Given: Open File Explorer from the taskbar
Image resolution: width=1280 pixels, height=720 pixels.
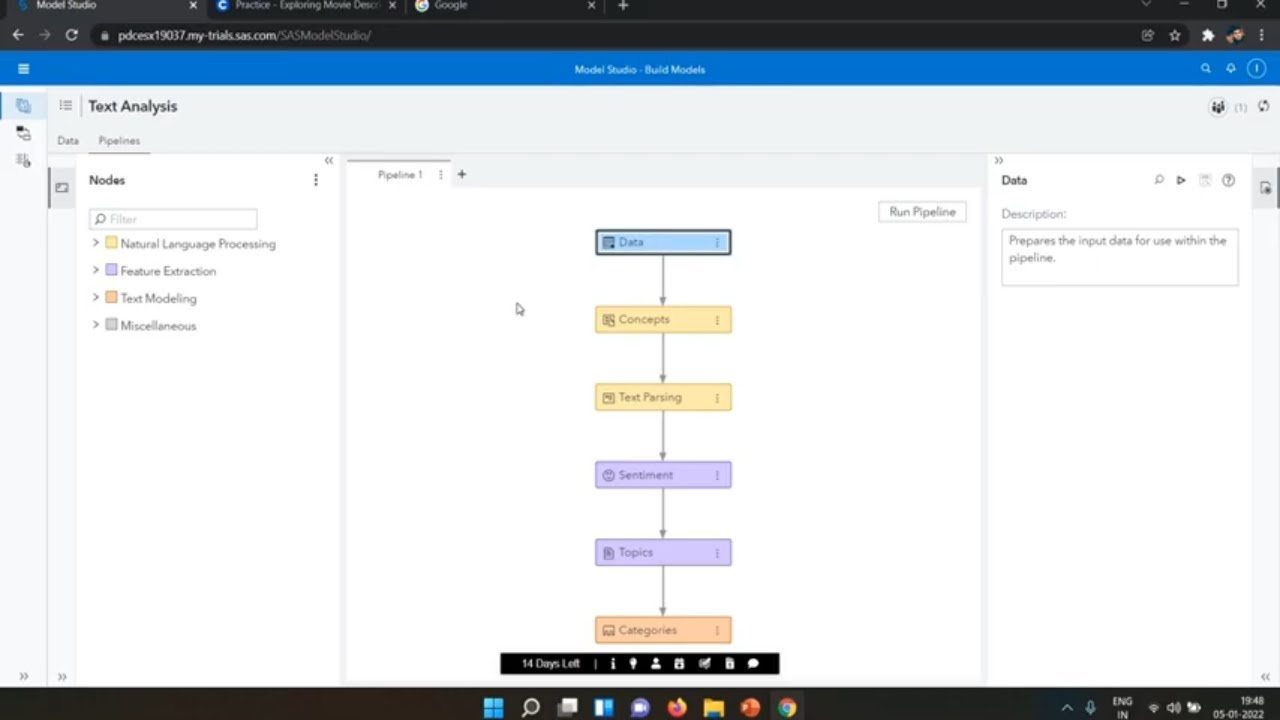Looking at the screenshot, I should (713, 708).
